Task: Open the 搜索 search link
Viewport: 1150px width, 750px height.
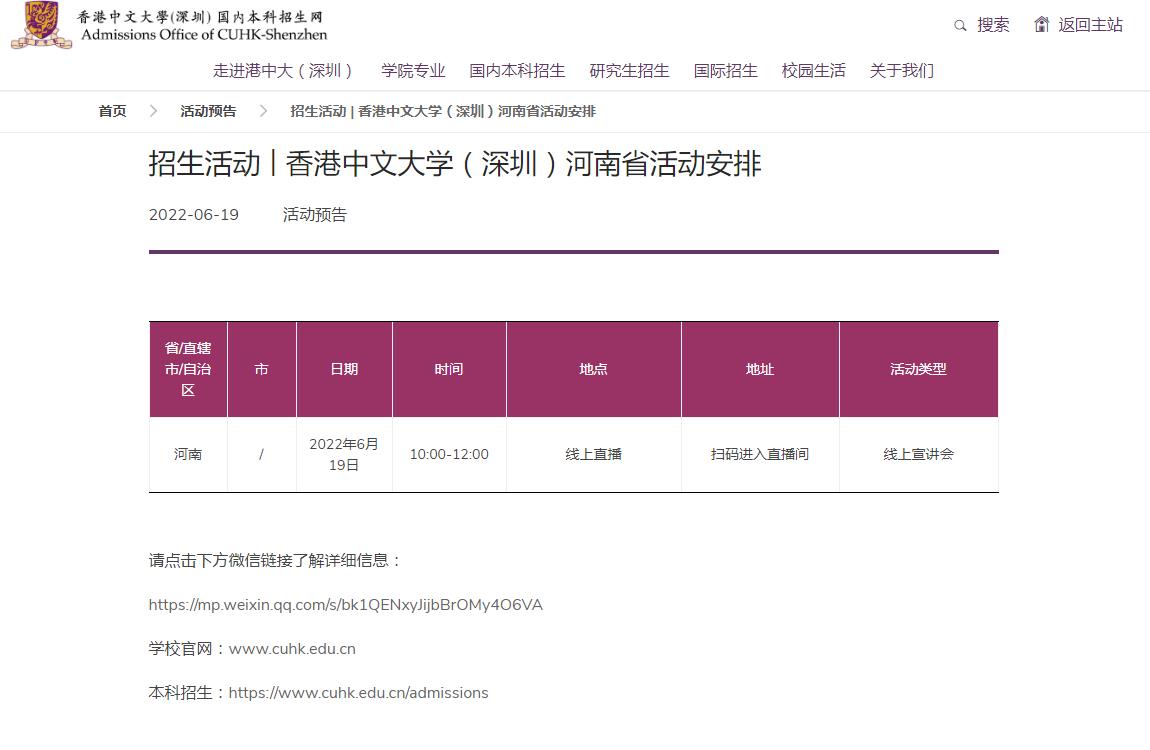Action: tap(993, 25)
